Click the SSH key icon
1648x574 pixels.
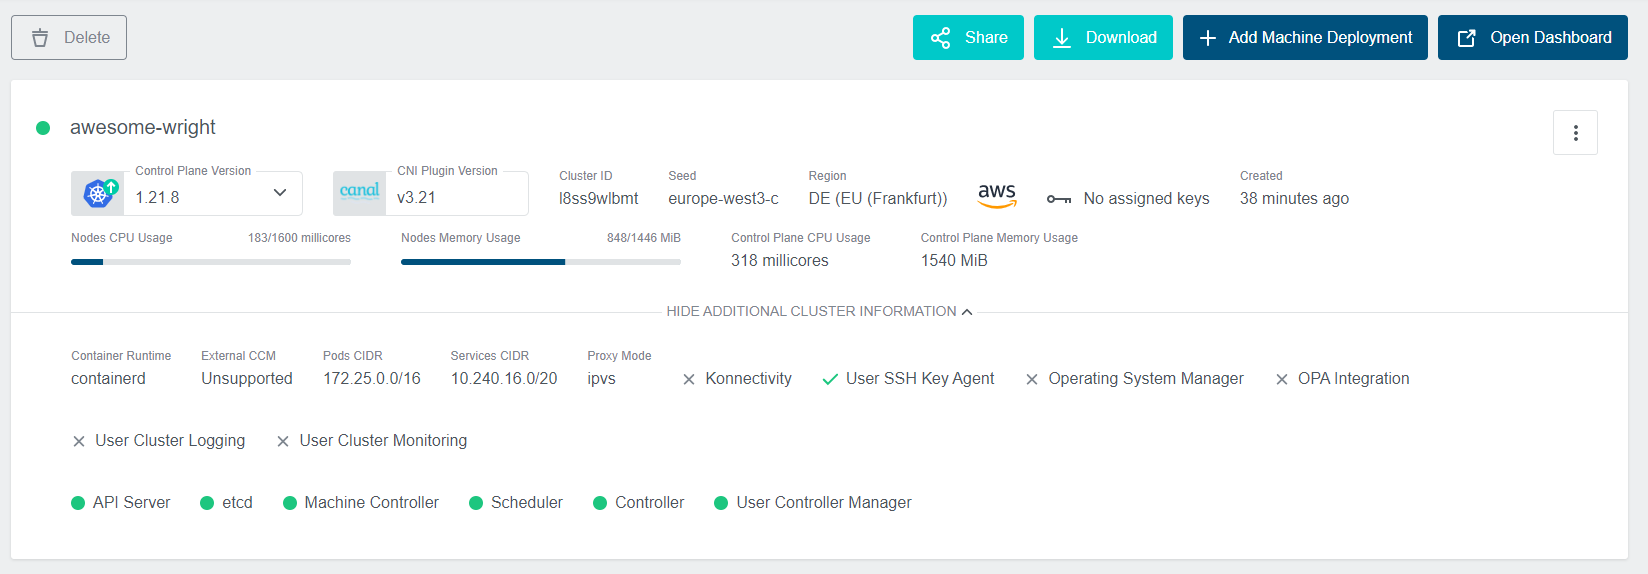click(x=1058, y=199)
